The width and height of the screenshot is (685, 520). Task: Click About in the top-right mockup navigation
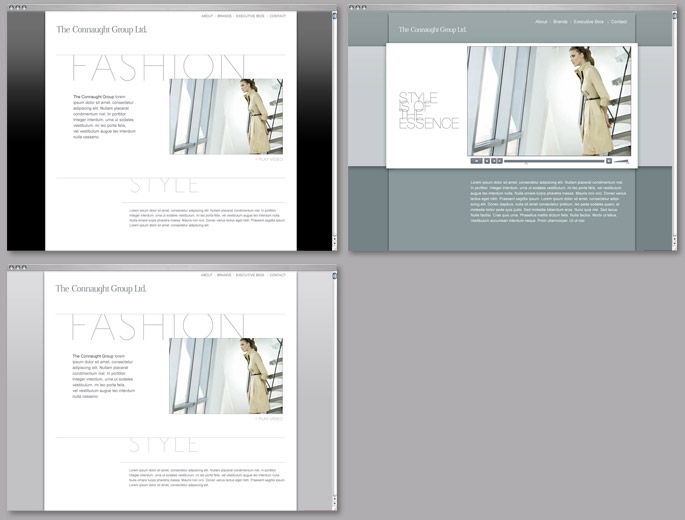point(541,21)
